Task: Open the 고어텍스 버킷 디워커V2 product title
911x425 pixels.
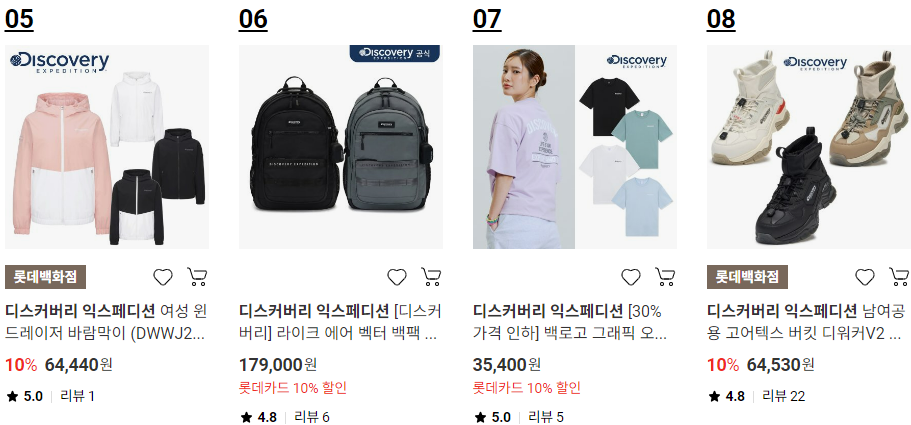Action: 809,323
